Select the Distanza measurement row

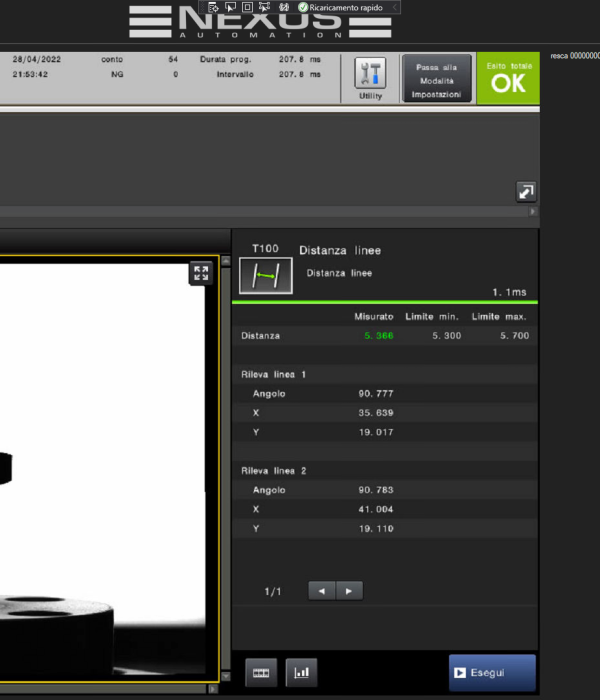(385, 336)
